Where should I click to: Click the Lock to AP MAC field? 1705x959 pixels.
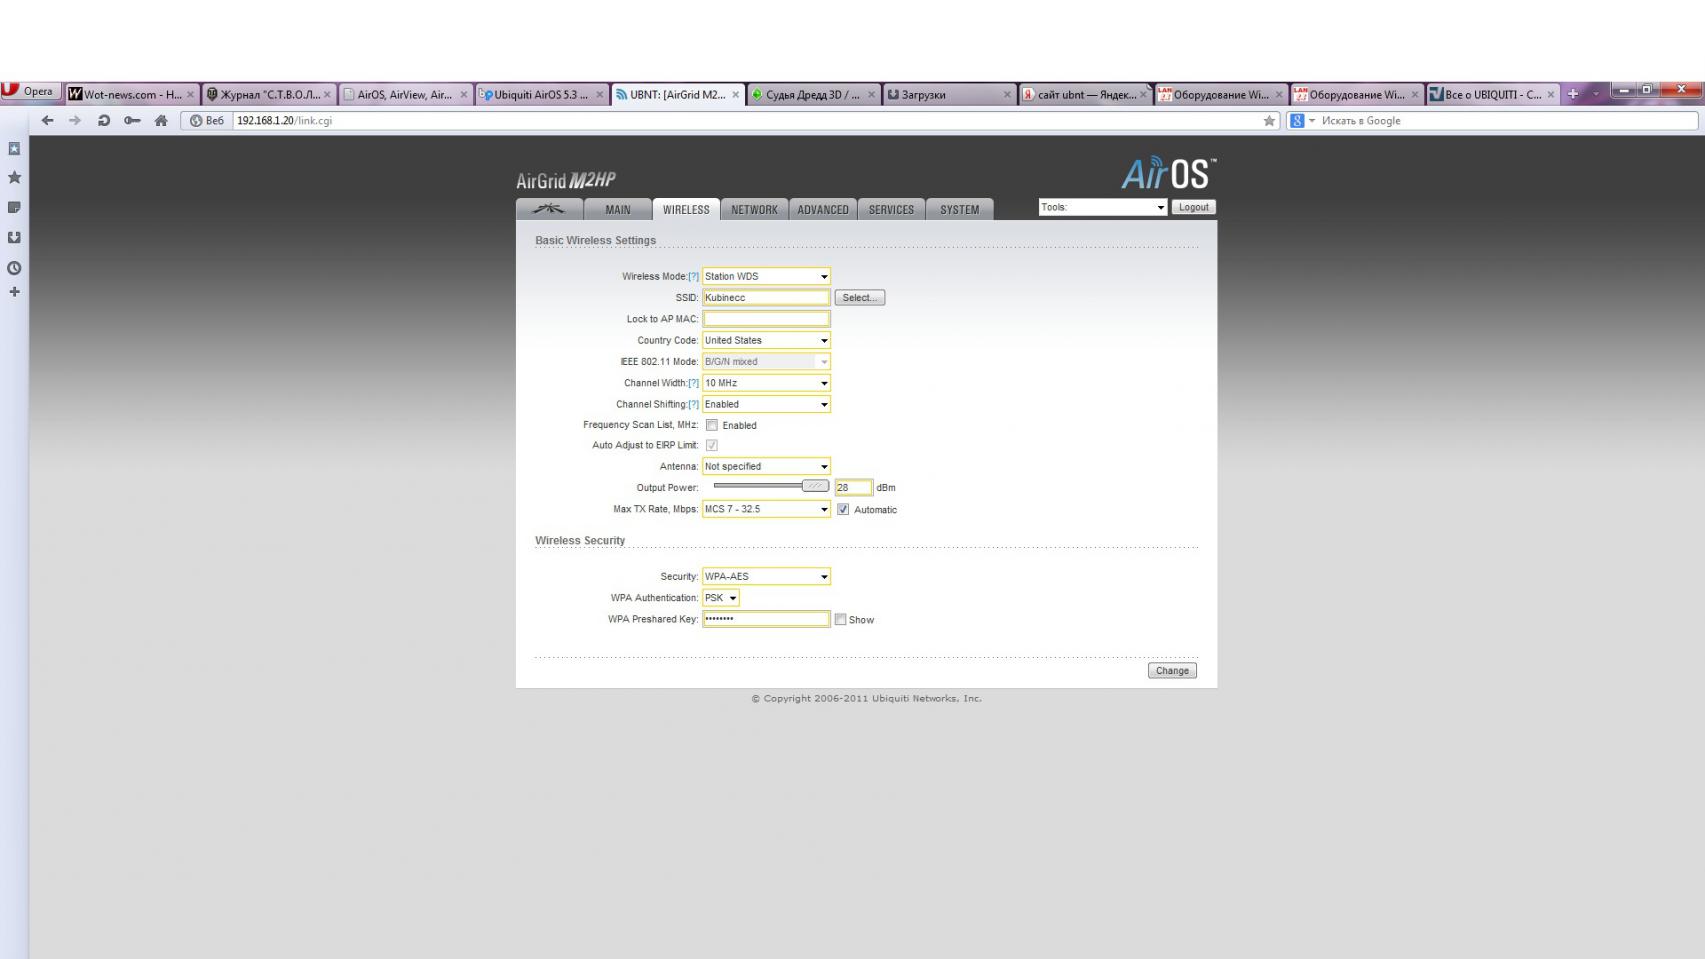click(766, 319)
